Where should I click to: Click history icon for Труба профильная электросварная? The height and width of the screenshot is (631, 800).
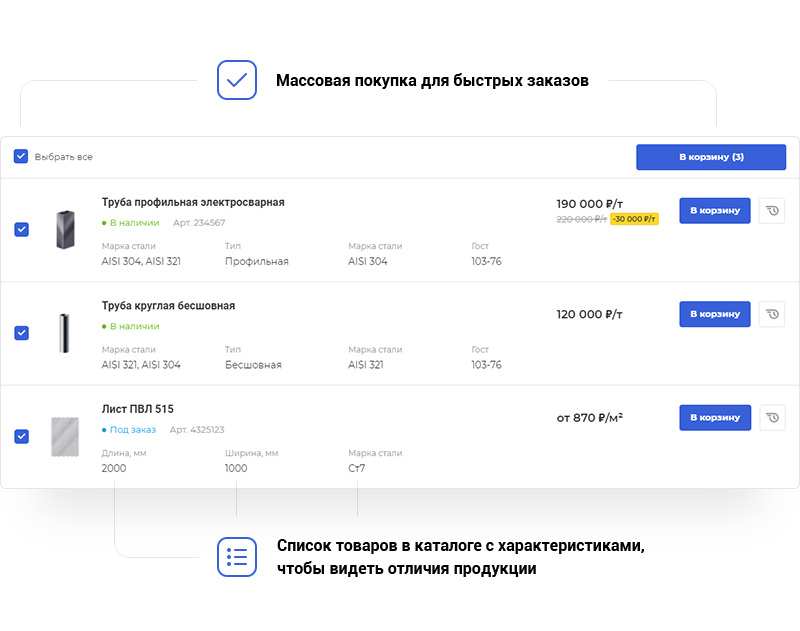click(x=772, y=210)
